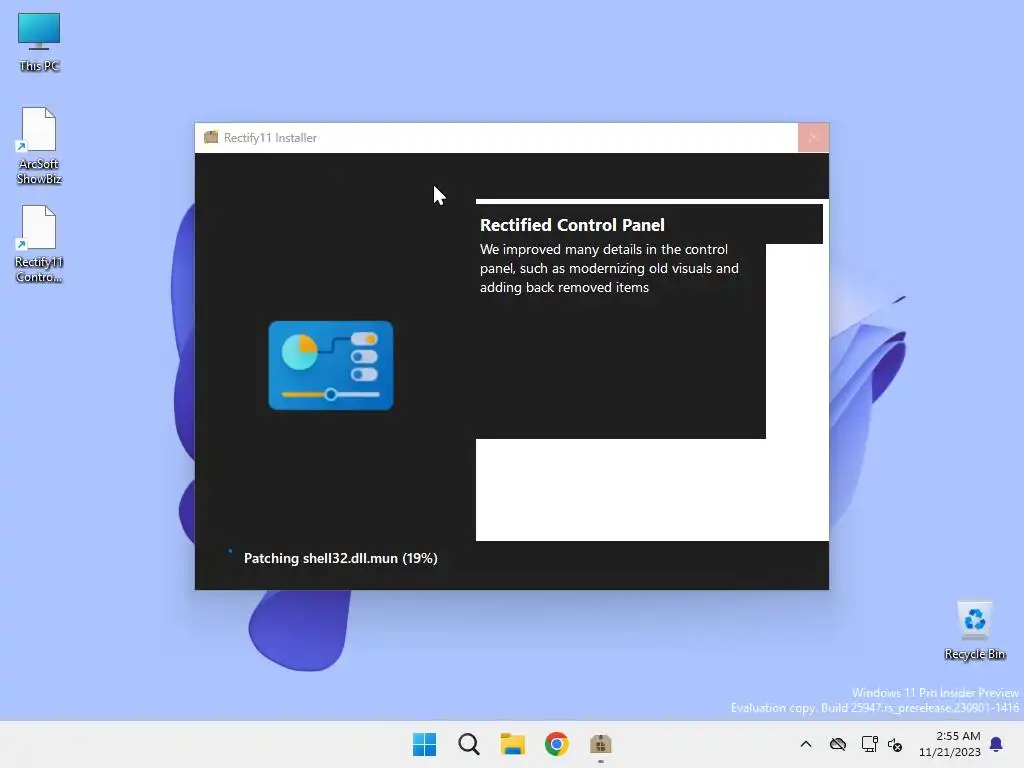Open the This PC desktop icon
This screenshot has height=768, width=1024.
[39, 42]
